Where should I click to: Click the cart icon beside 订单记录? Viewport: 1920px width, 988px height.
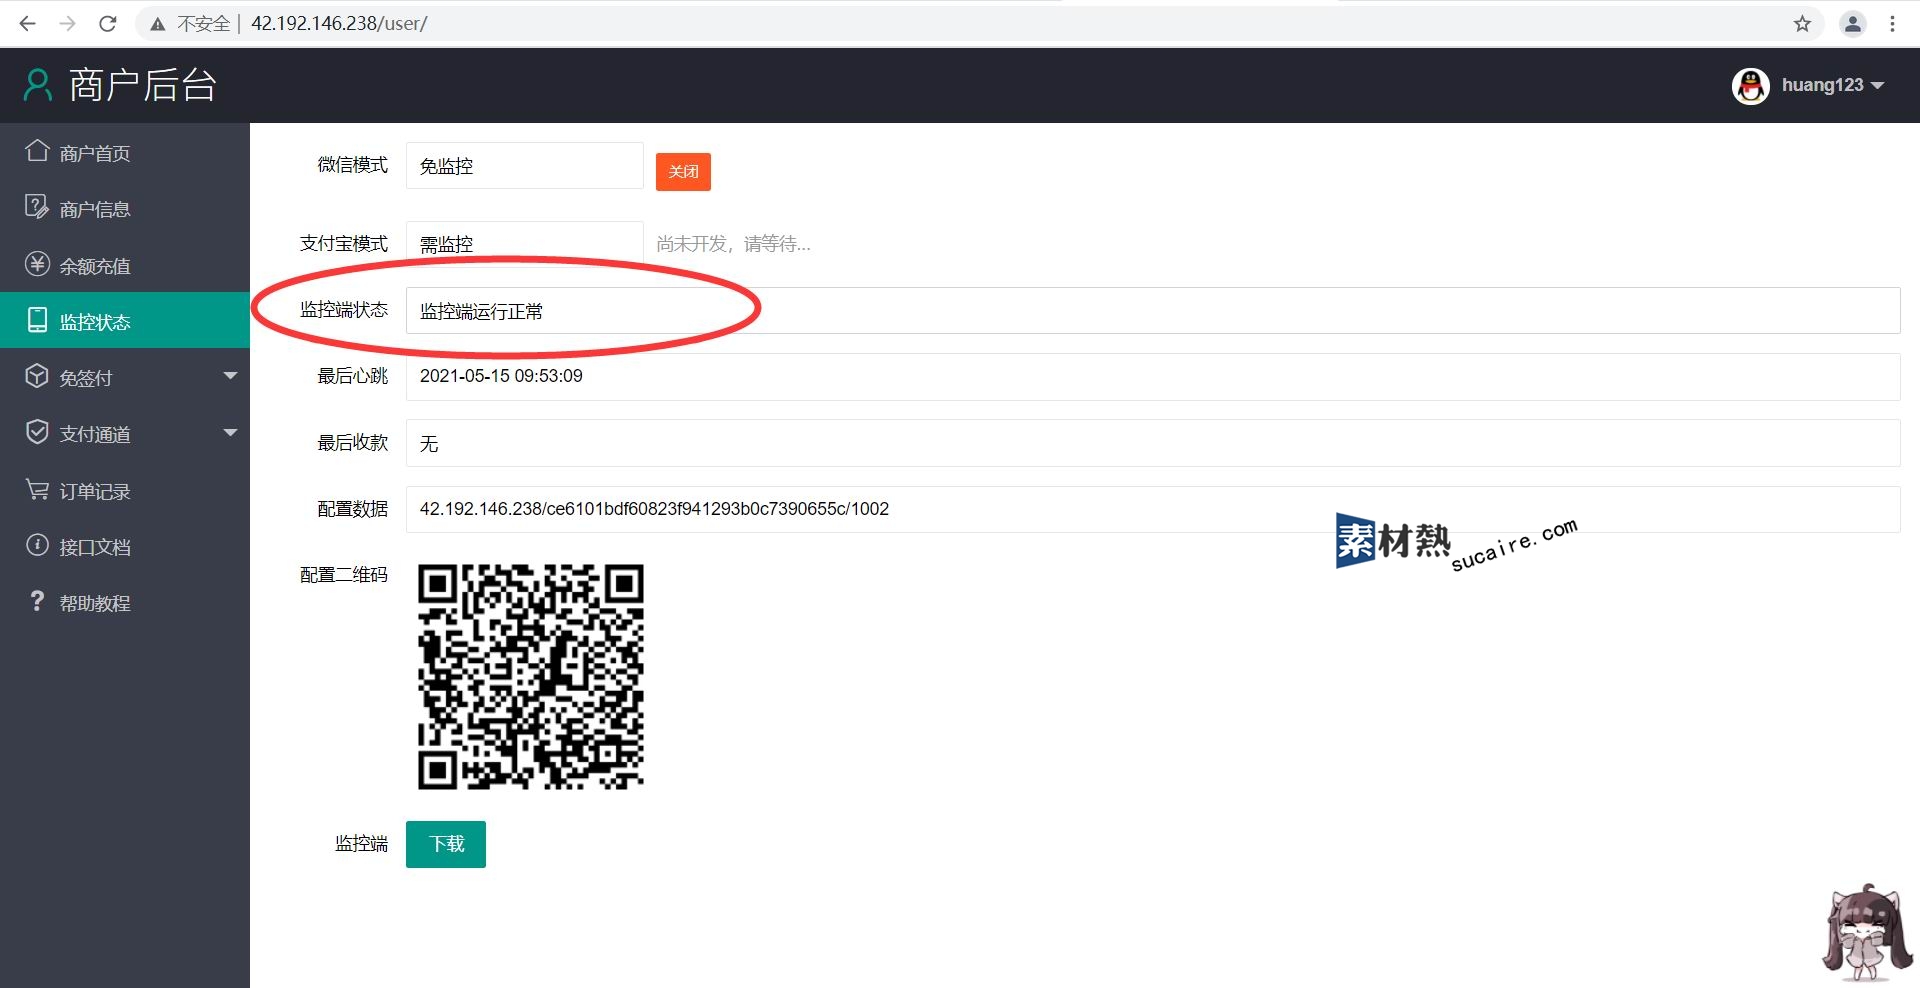click(x=37, y=489)
